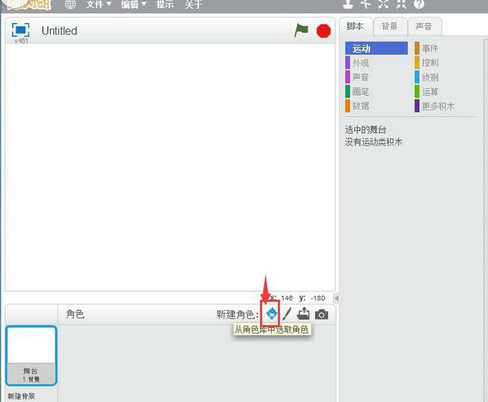This screenshot has width=488, height=402.
Task: Choose sprite from library icon
Action: click(x=271, y=313)
